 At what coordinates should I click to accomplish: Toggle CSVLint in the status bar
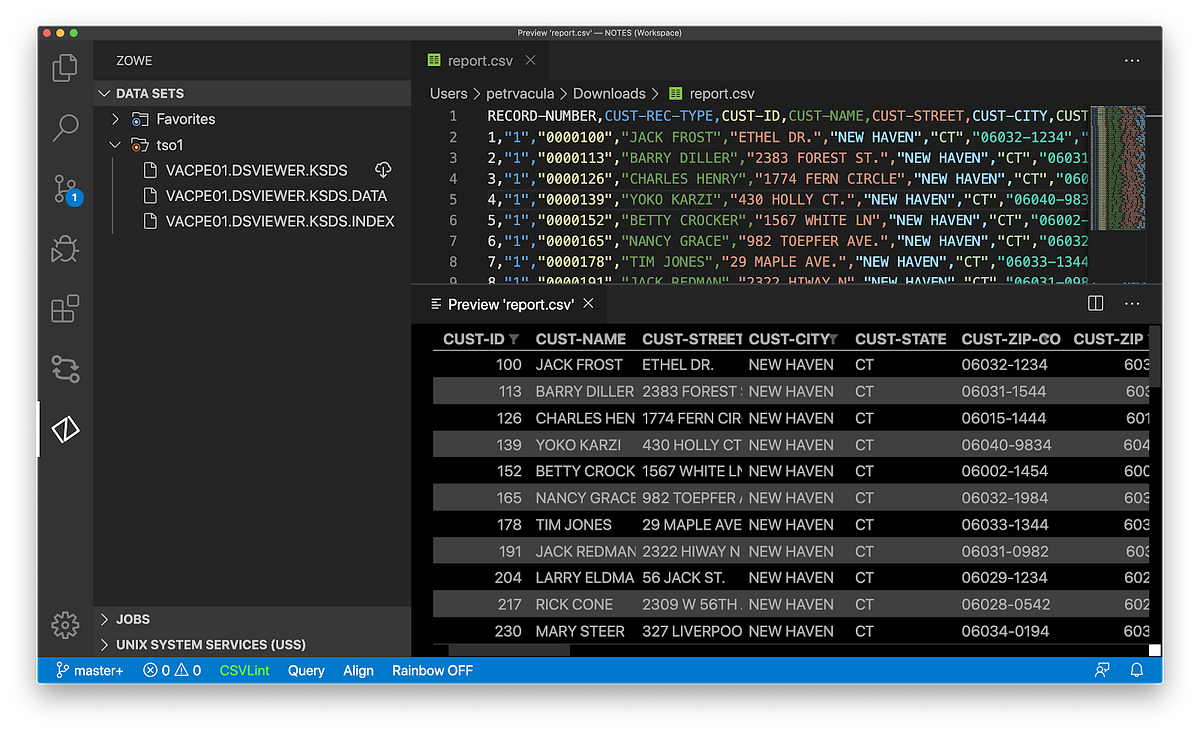(x=244, y=670)
